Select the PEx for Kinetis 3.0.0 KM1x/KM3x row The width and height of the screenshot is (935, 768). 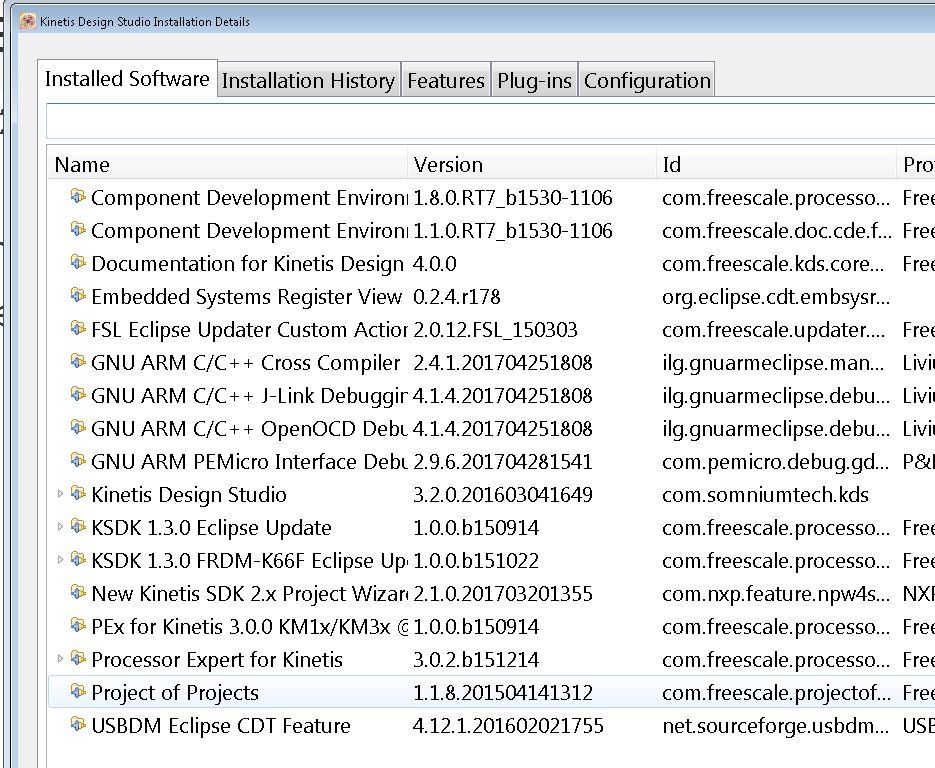click(x=490, y=627)
